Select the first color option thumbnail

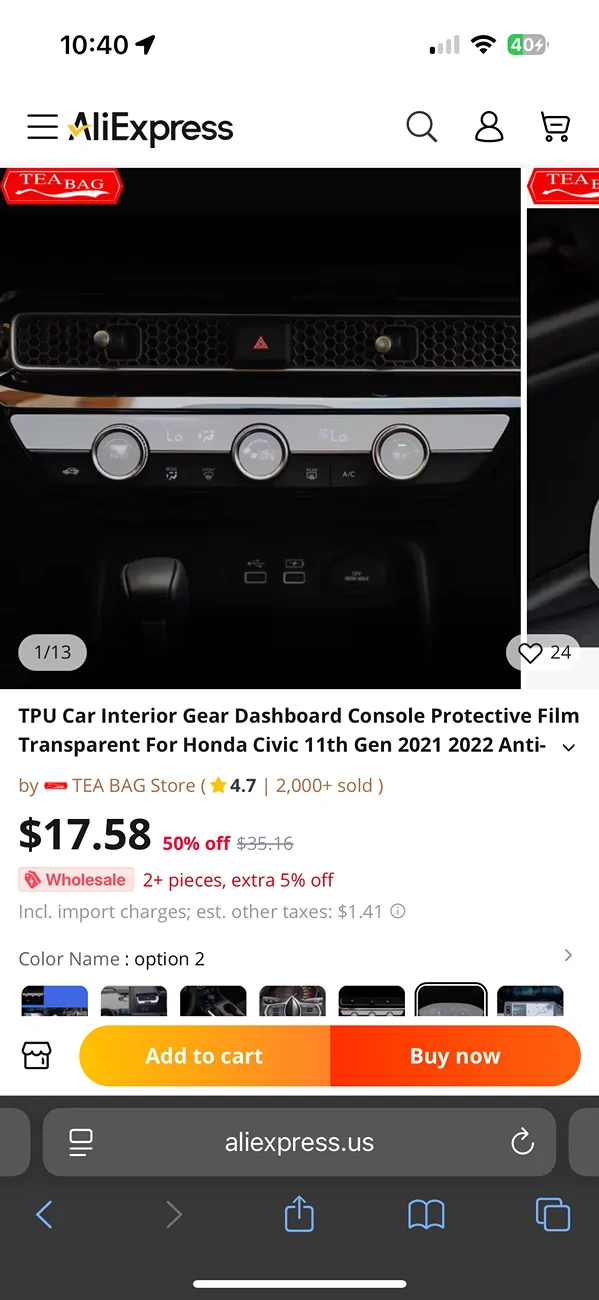(55, 1000)
